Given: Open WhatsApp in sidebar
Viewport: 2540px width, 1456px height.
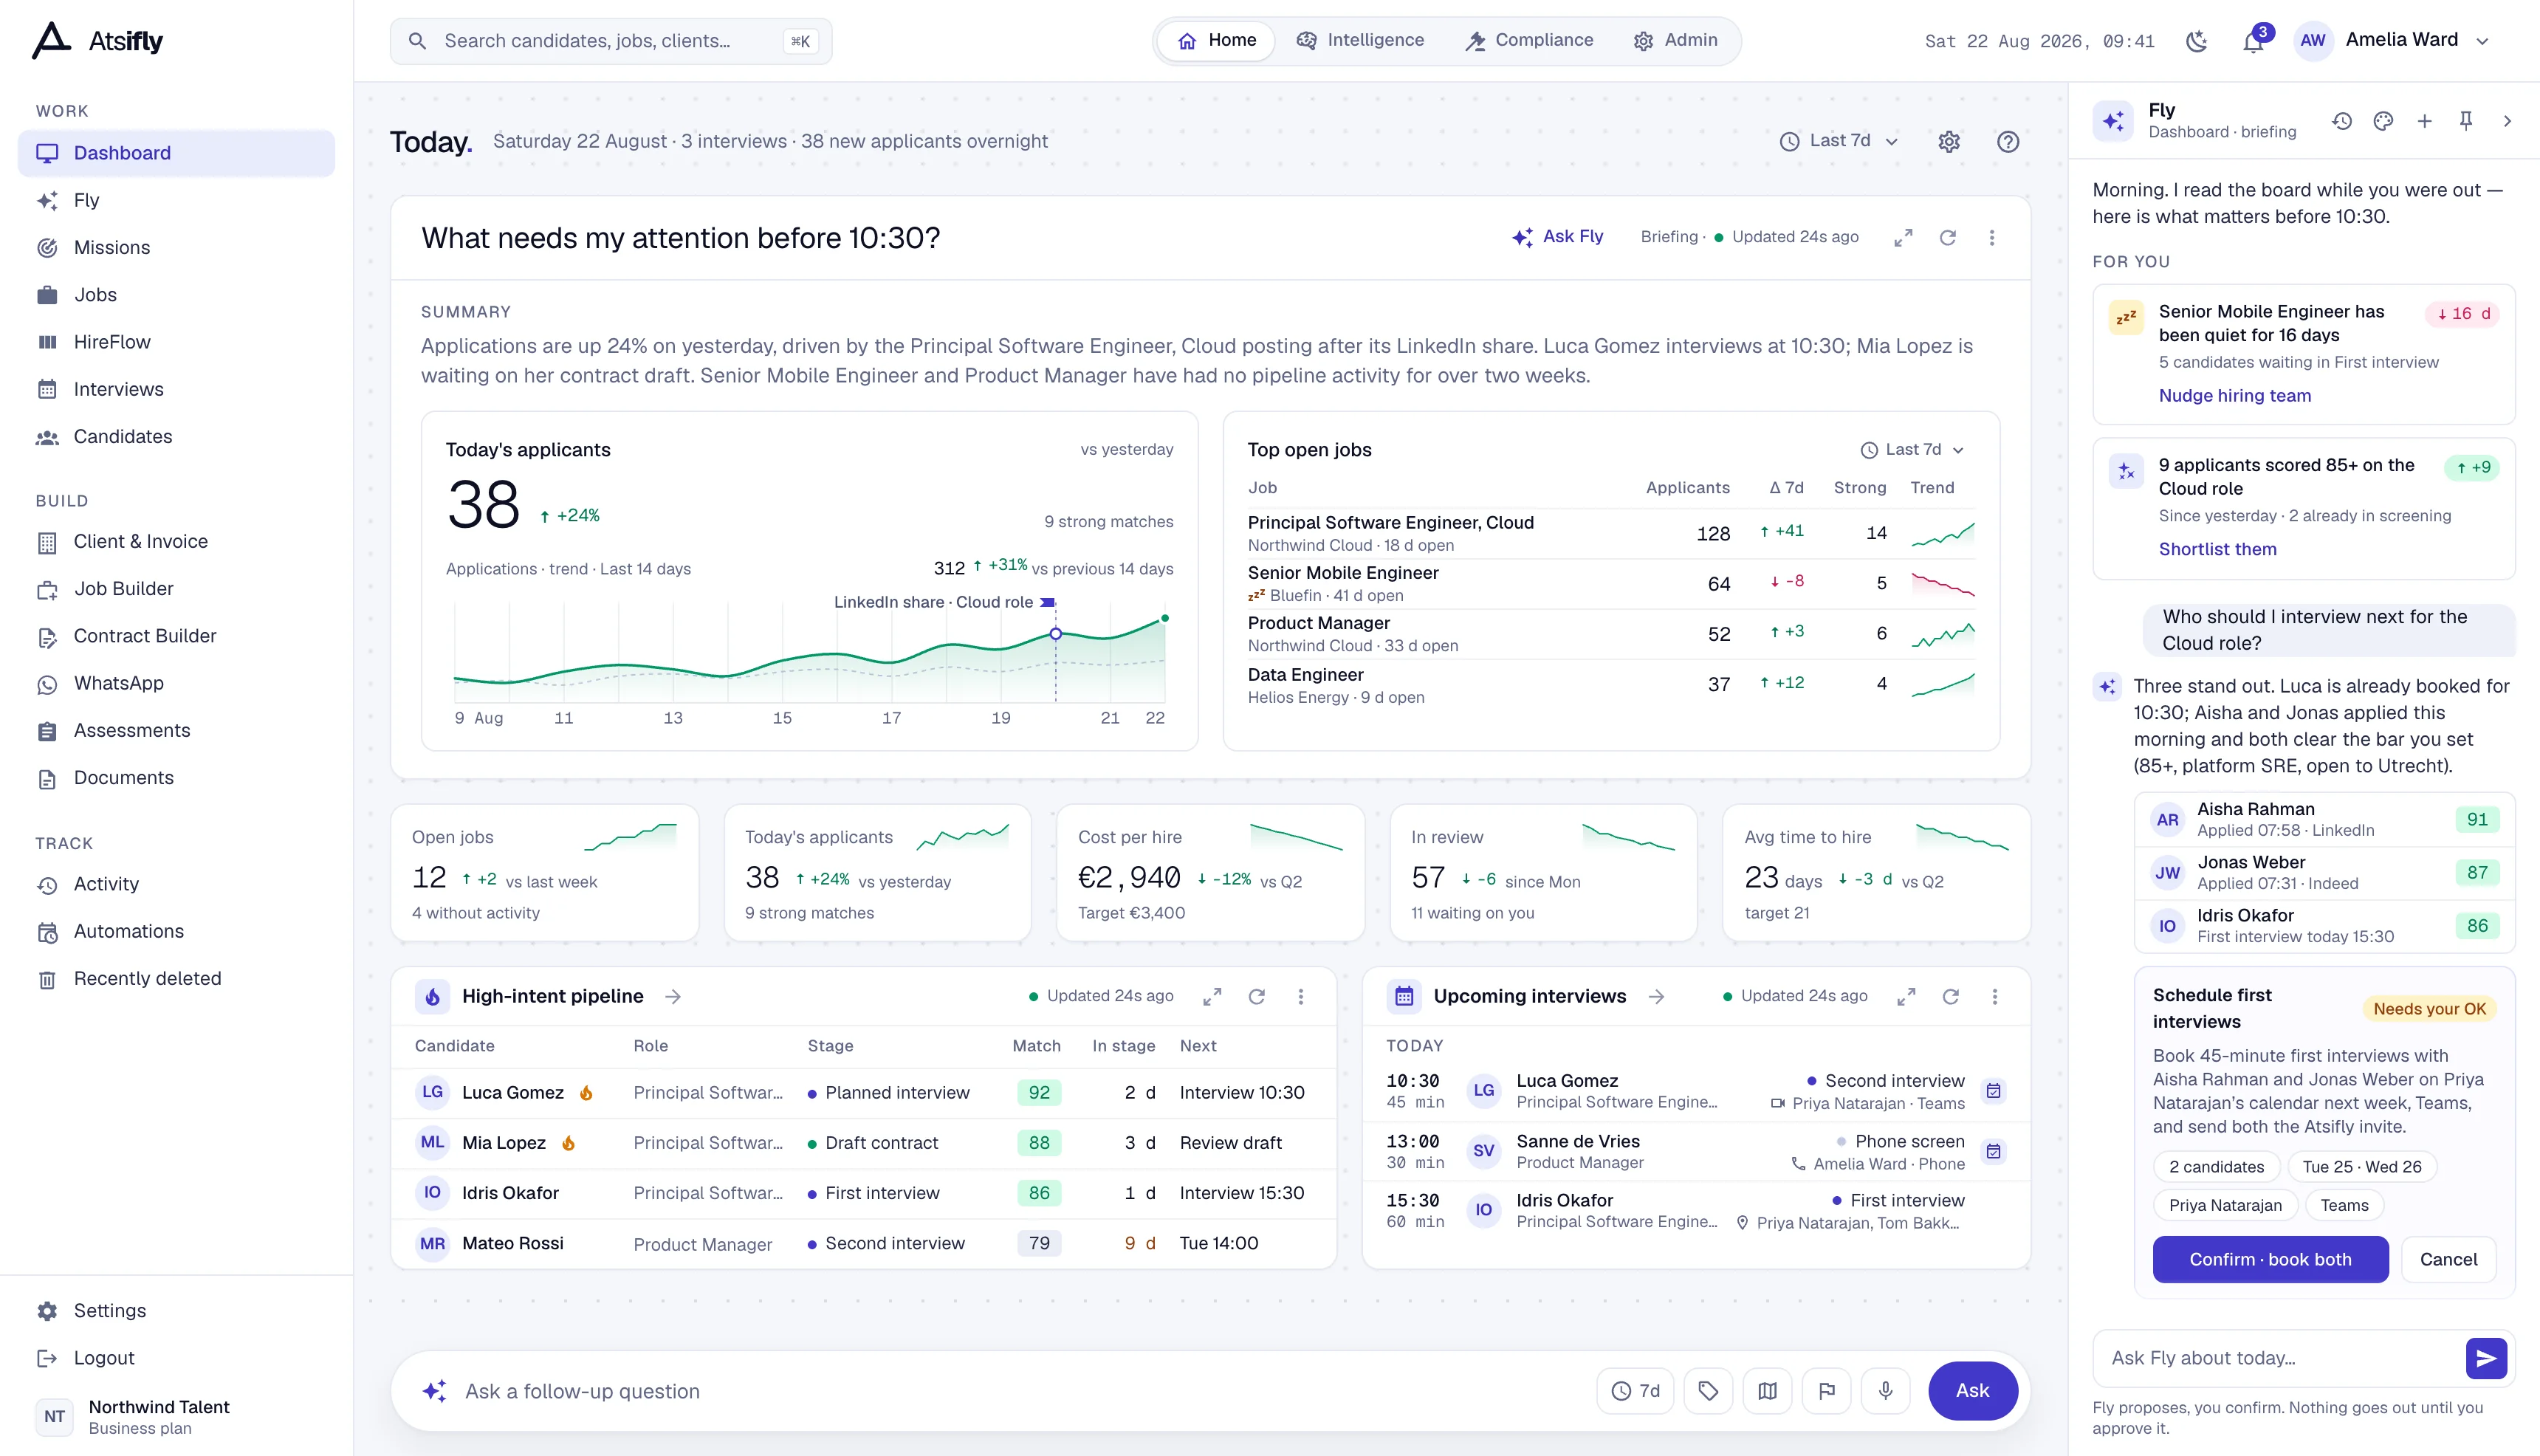Looking at the screenshot, I should (177, 683).
